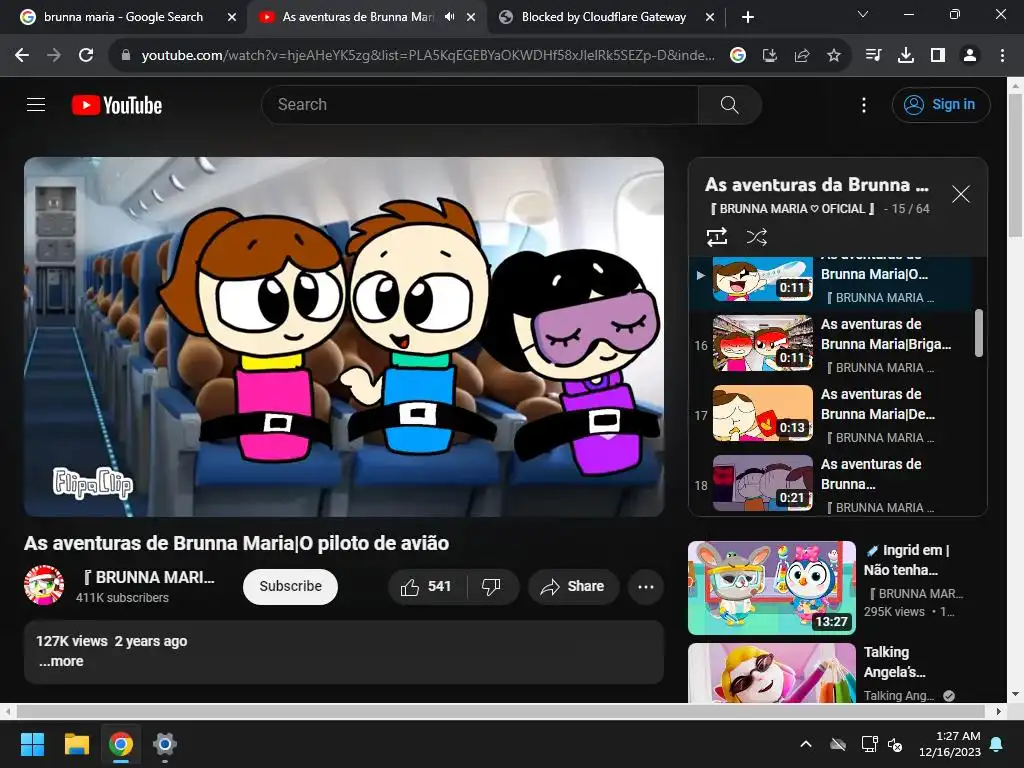Select the currently playing playlist video thumbnail
The height and width of the screenshot is (768, 1024).
point(762,279)
